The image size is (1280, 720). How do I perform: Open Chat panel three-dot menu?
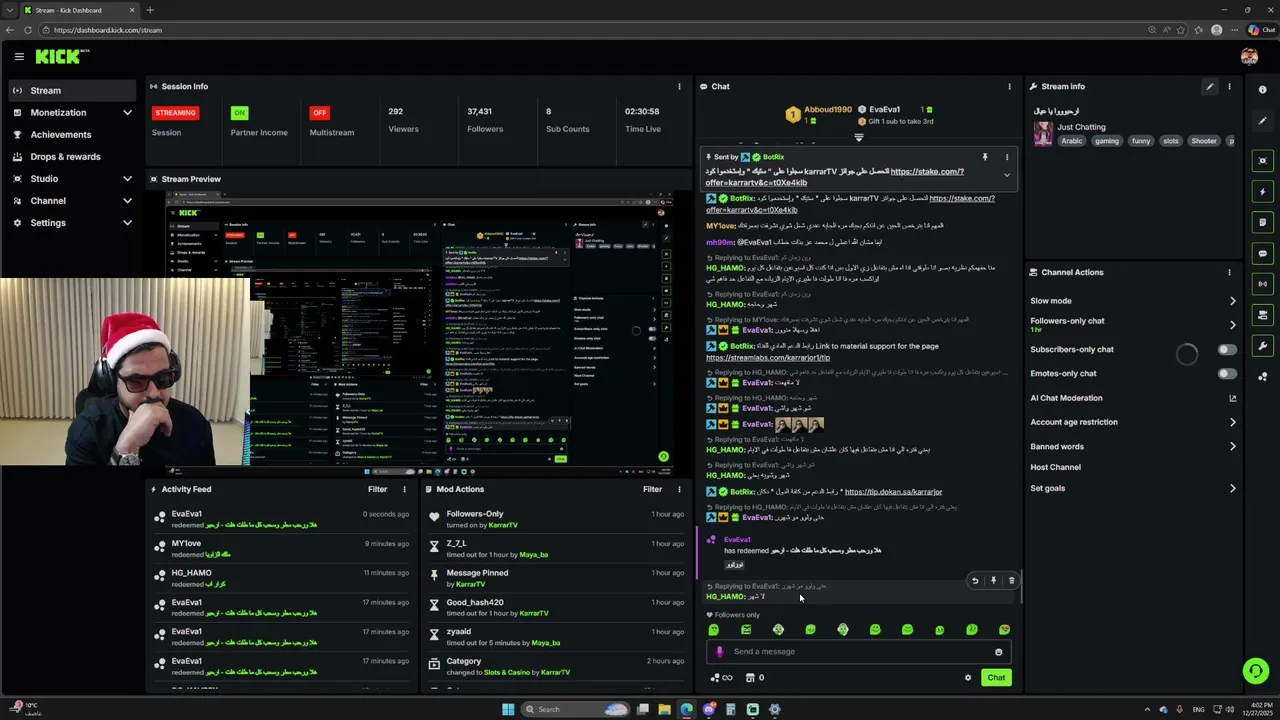(1009, 87)
